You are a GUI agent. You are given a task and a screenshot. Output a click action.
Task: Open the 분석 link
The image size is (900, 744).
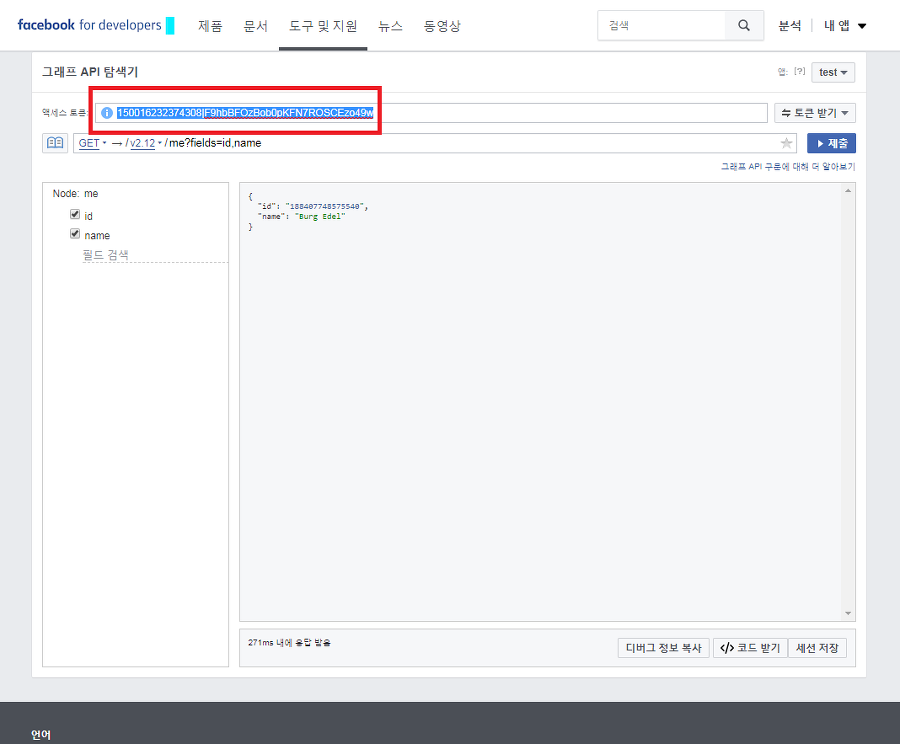pos(790,25)
